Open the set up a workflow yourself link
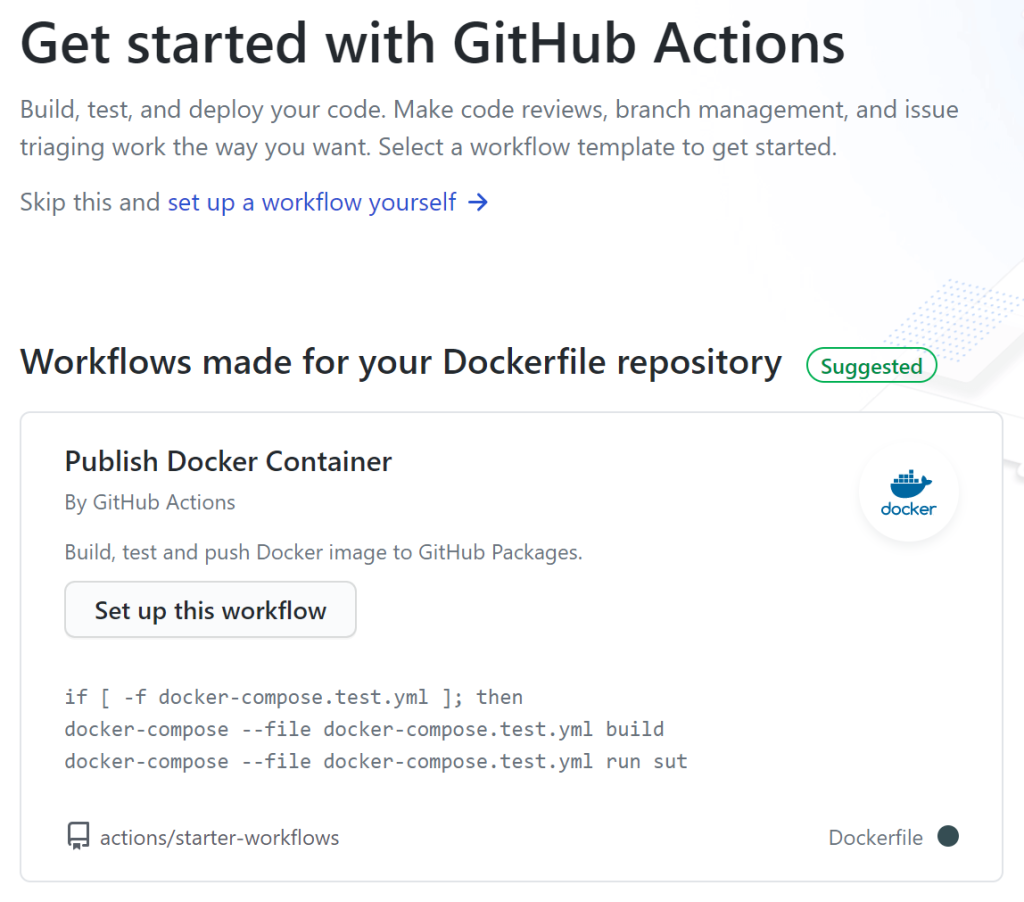 [x=311, y=202]
